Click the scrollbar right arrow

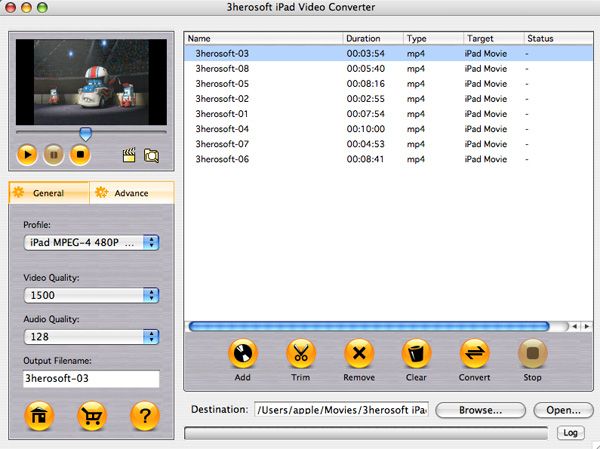pyautogui.click(x=587, y=327)
